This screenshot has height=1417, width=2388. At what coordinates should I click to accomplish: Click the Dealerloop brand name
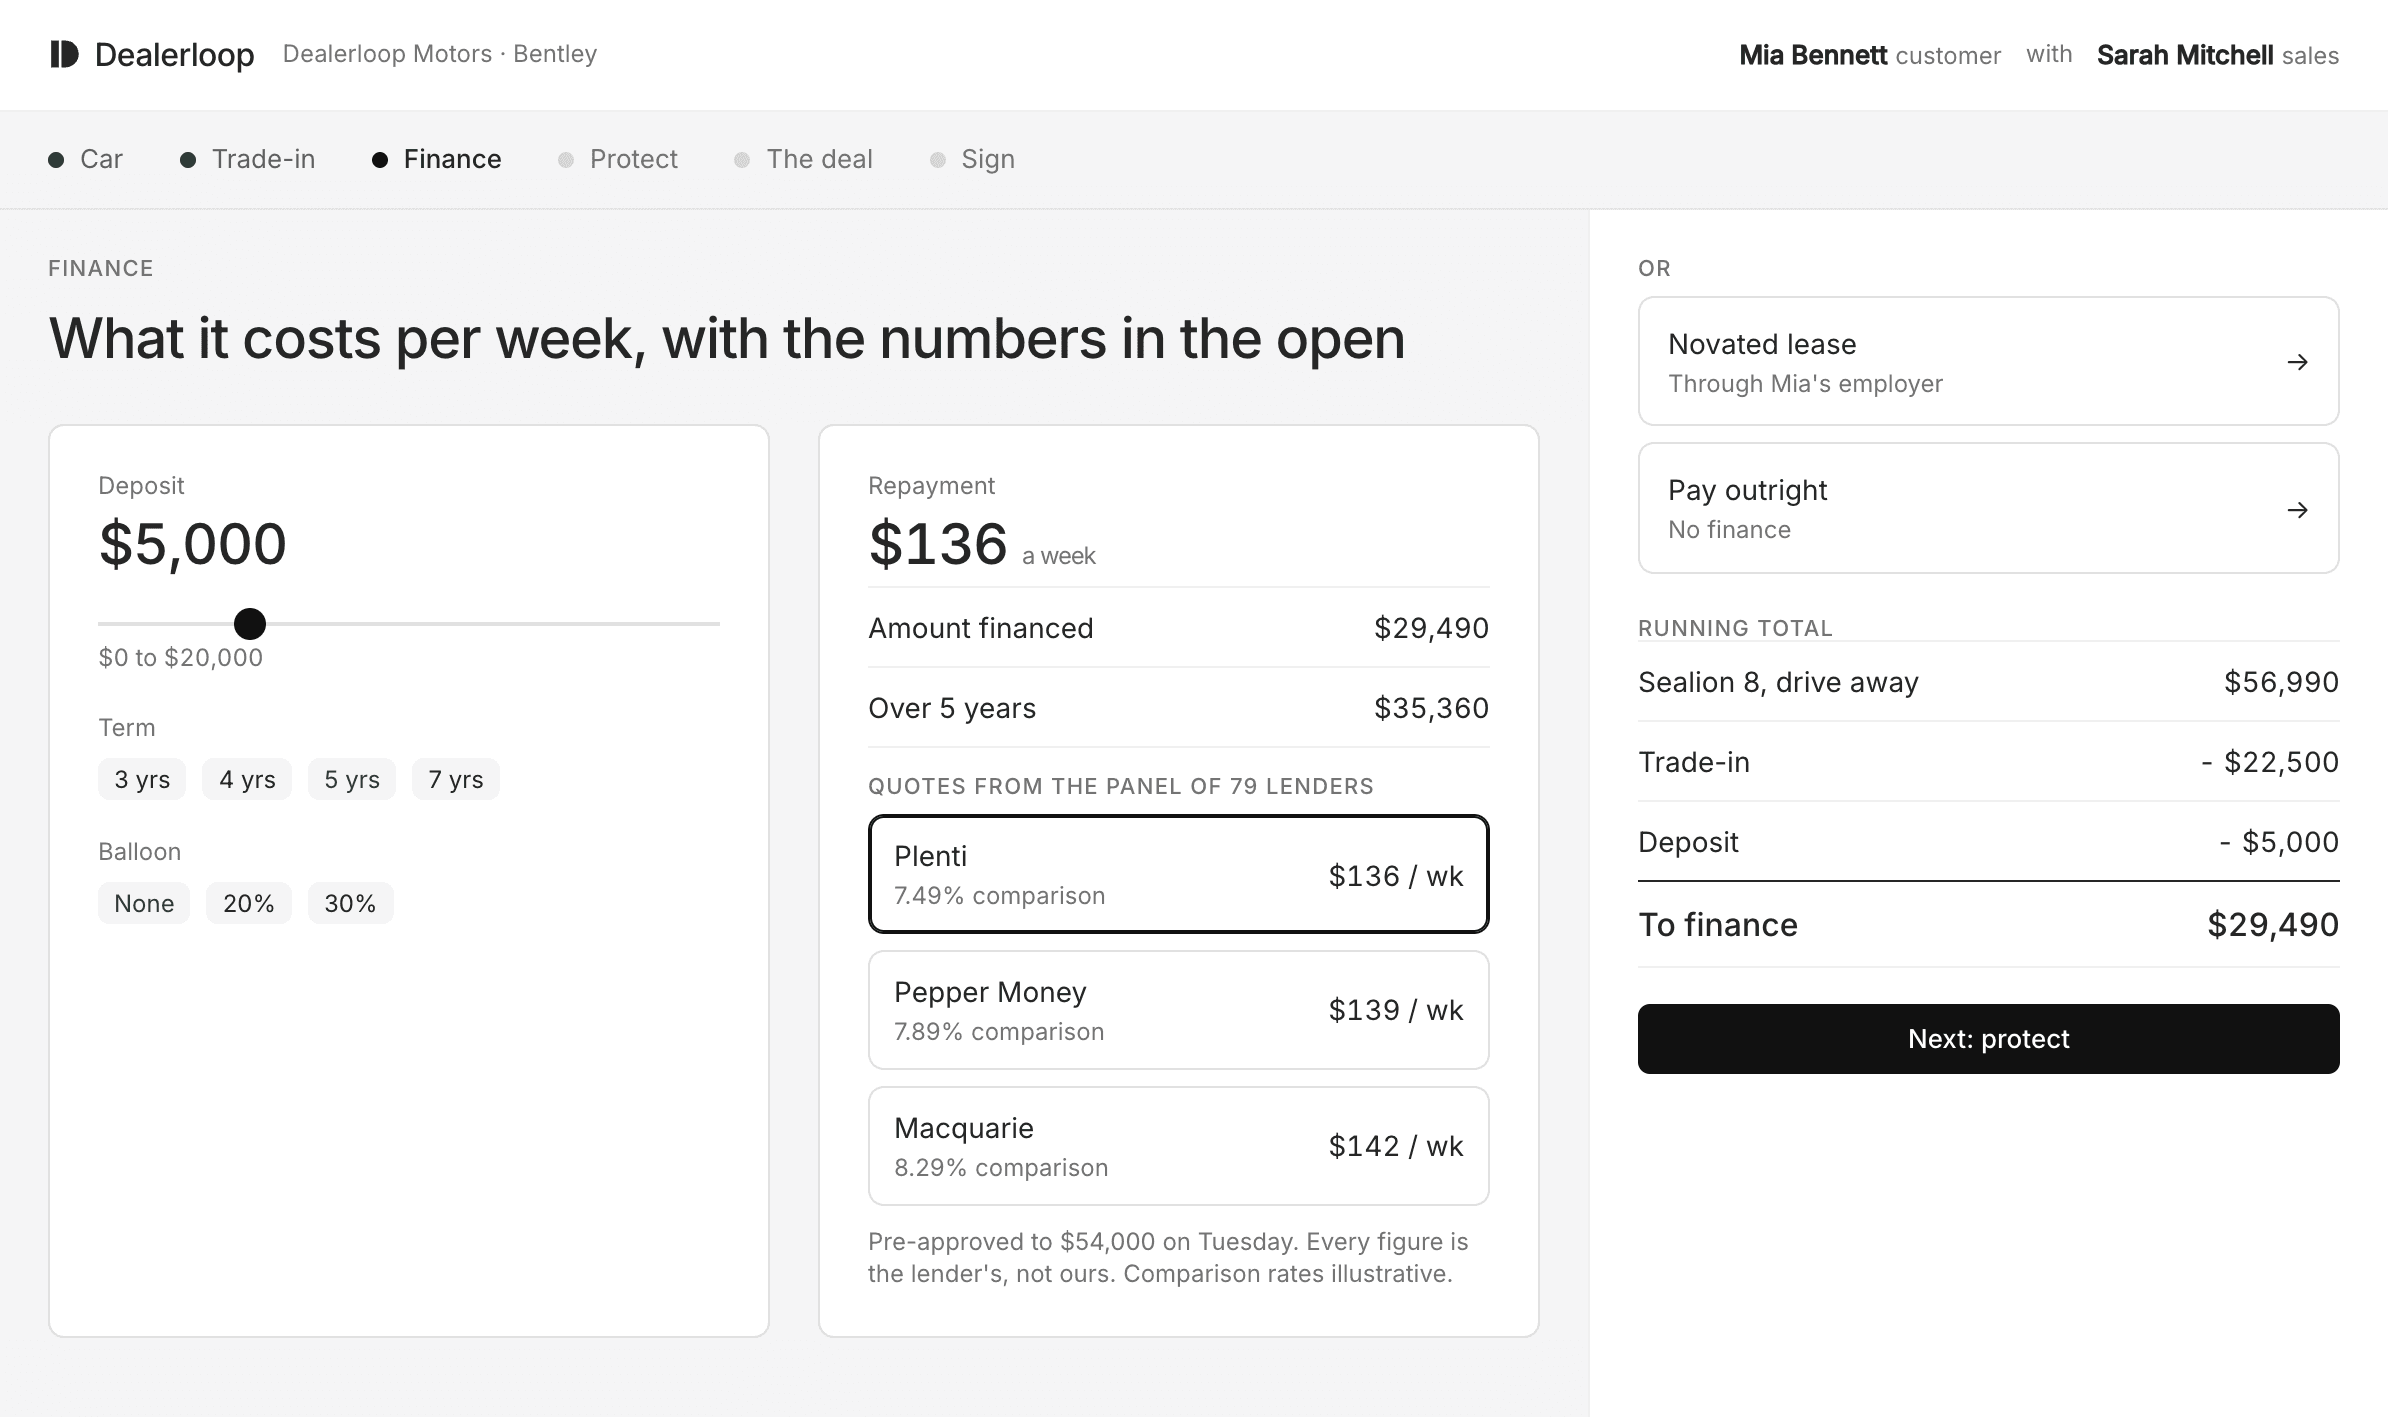(x=175, y=55)
